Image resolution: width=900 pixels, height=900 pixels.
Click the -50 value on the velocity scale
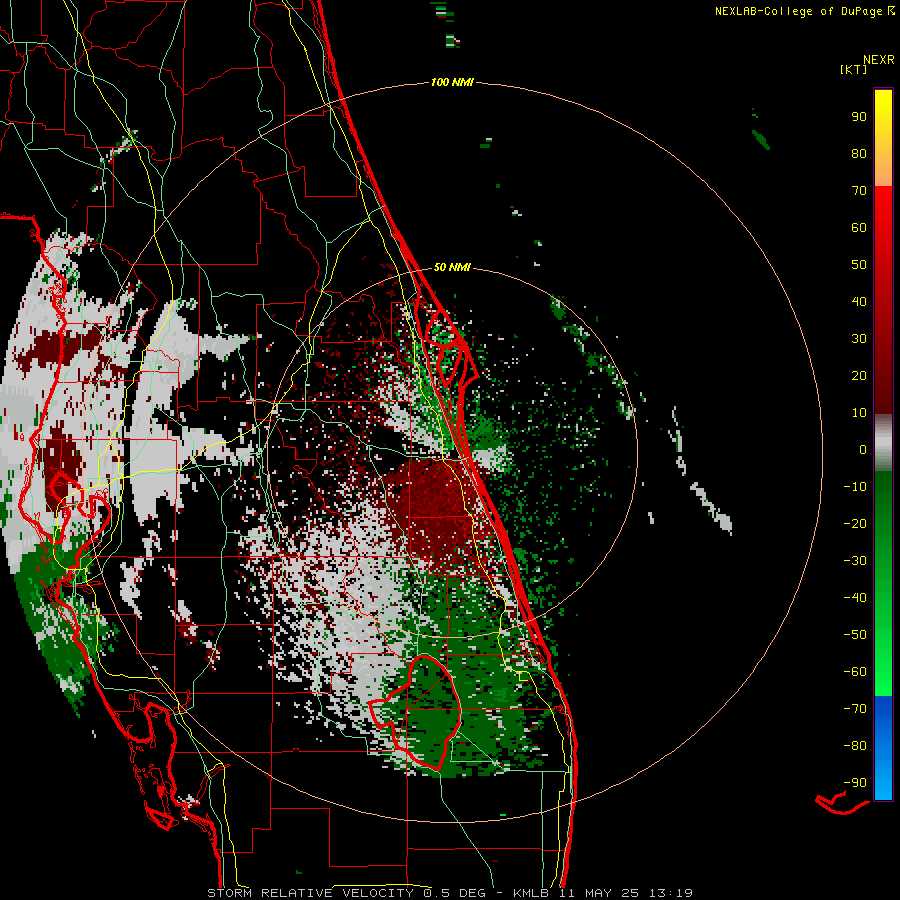(855, 635)
